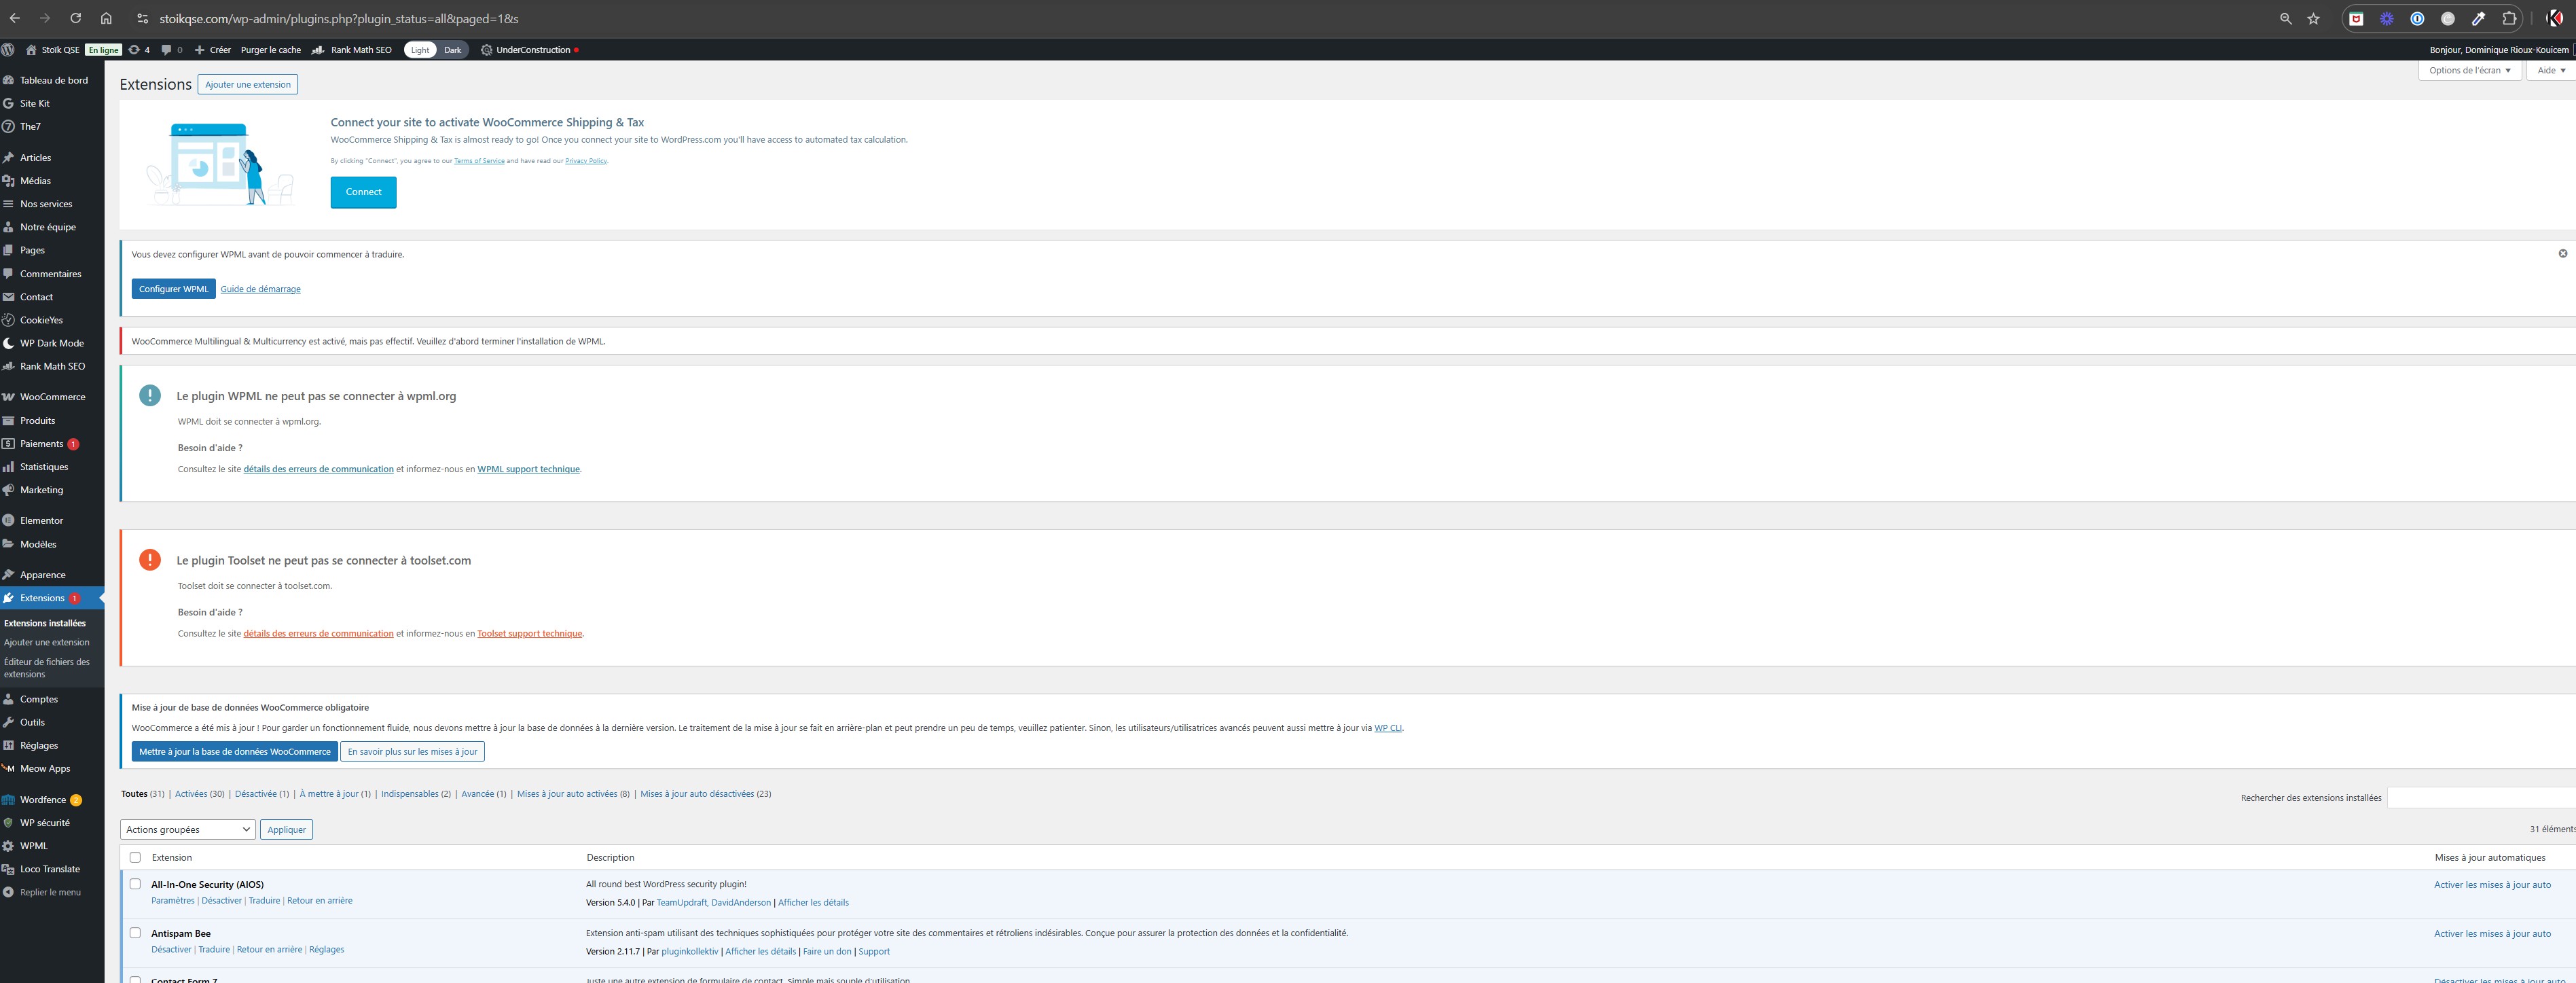Open pending updates icon showing 4
The image size is (2576, 983).
[x=139, y=50]
